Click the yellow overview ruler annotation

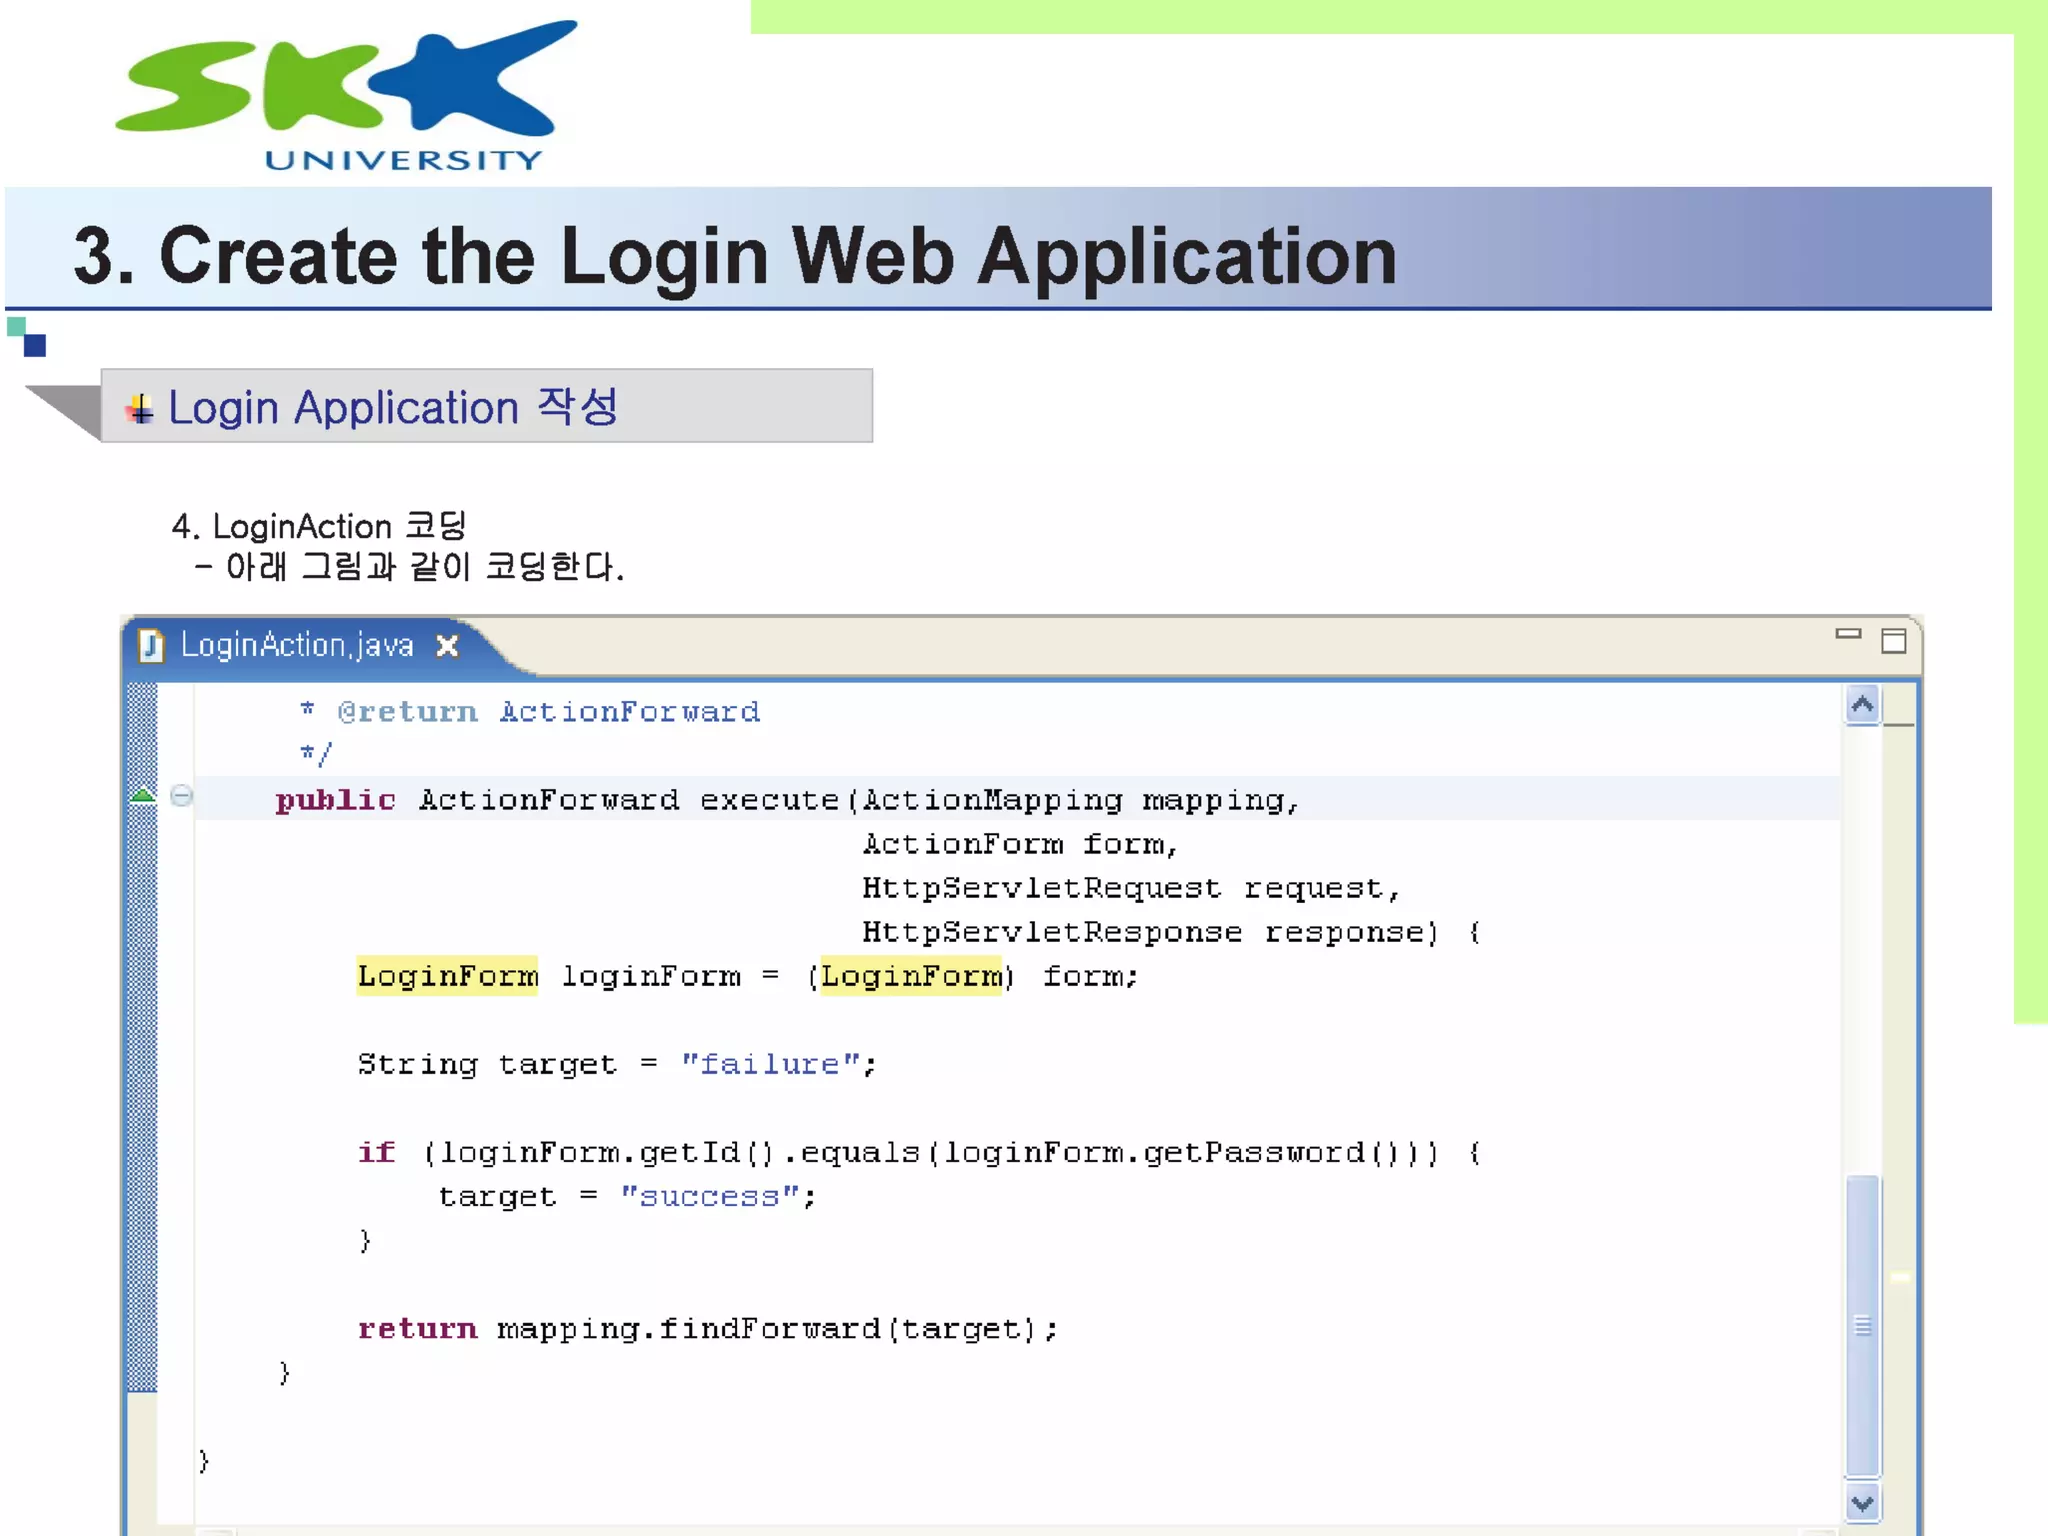(1900, 1278)
